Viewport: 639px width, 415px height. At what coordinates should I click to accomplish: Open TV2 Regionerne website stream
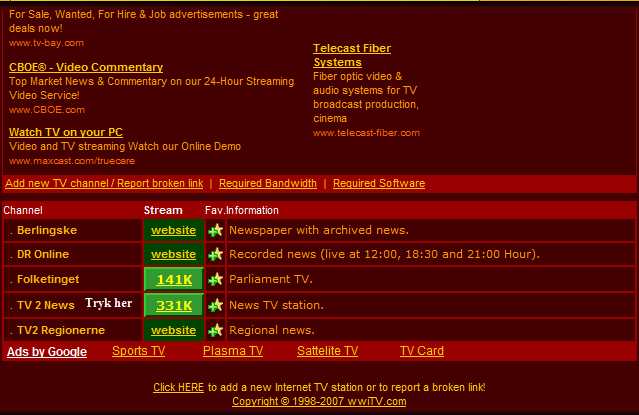[173, 330]
